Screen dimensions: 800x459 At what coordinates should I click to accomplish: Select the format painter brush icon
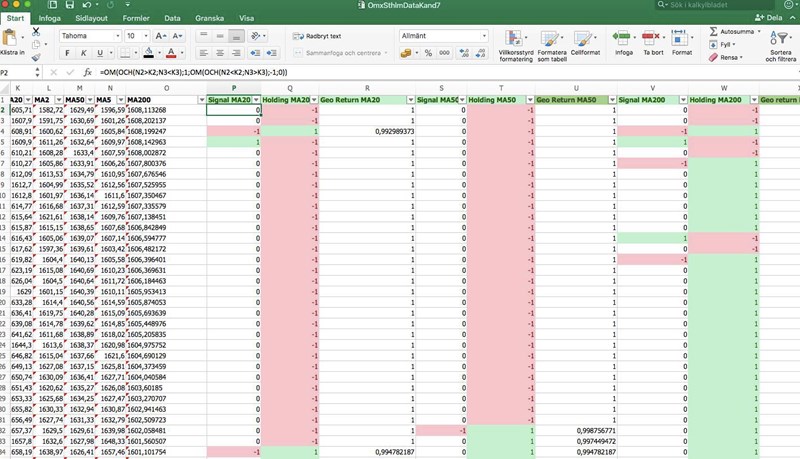click(37, 57)
